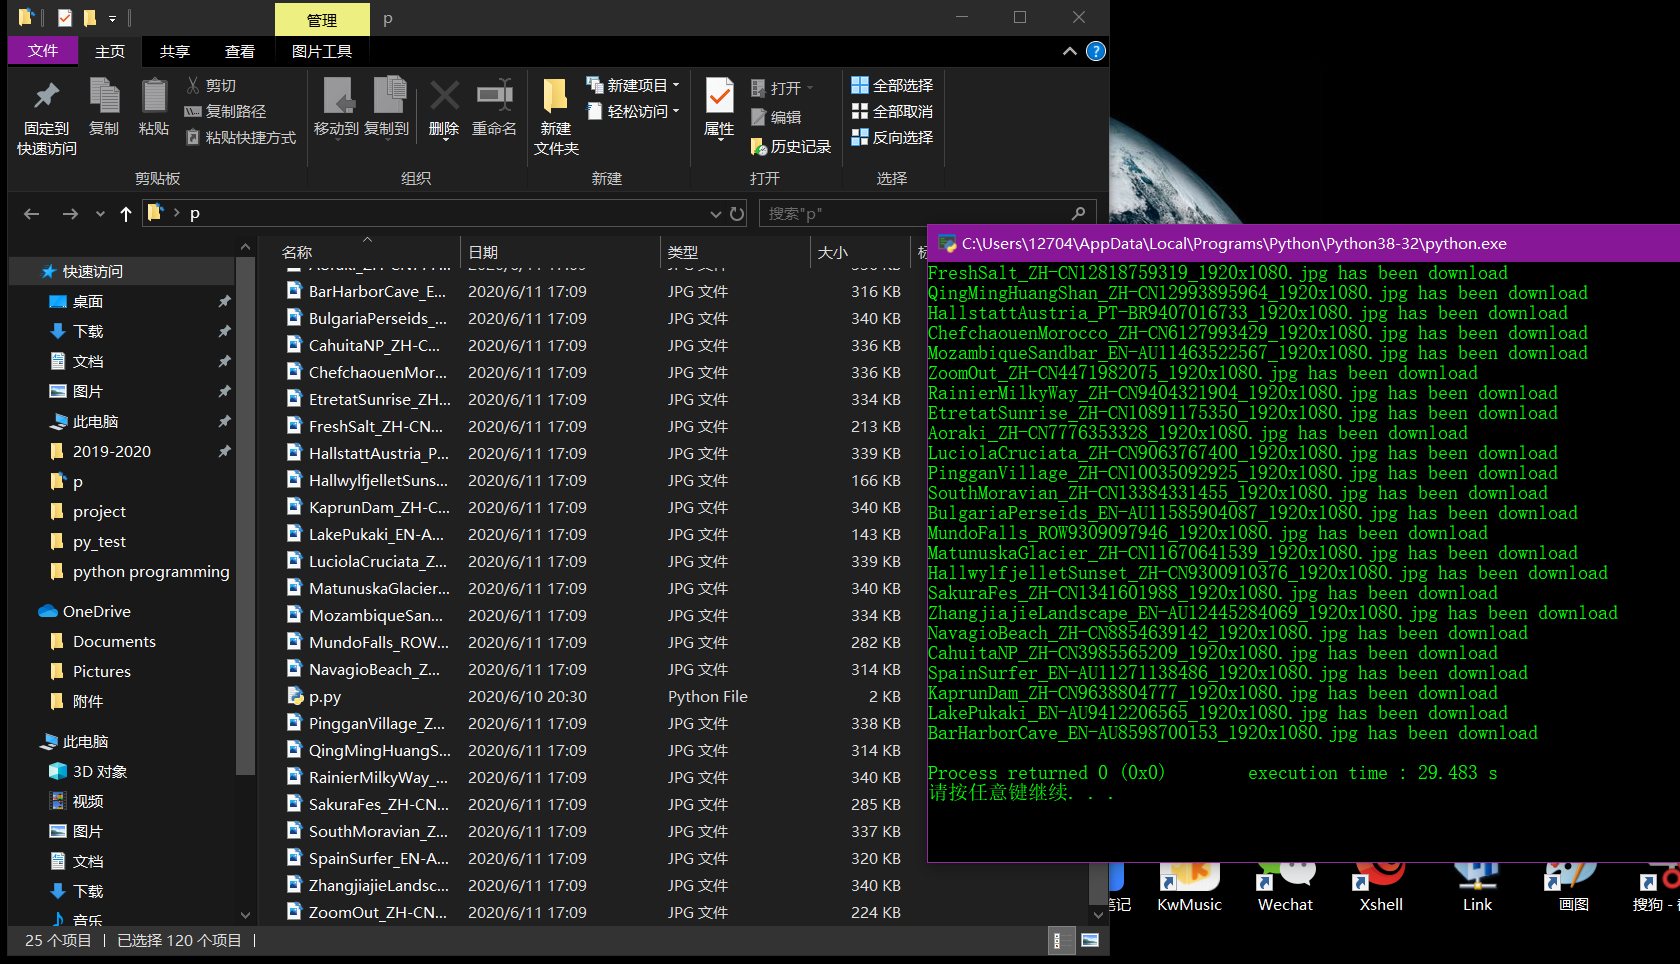Image resolution: width=1680 pixels, height=964 pixels.
Task: Click the search box for folder p
Action: 926,214
